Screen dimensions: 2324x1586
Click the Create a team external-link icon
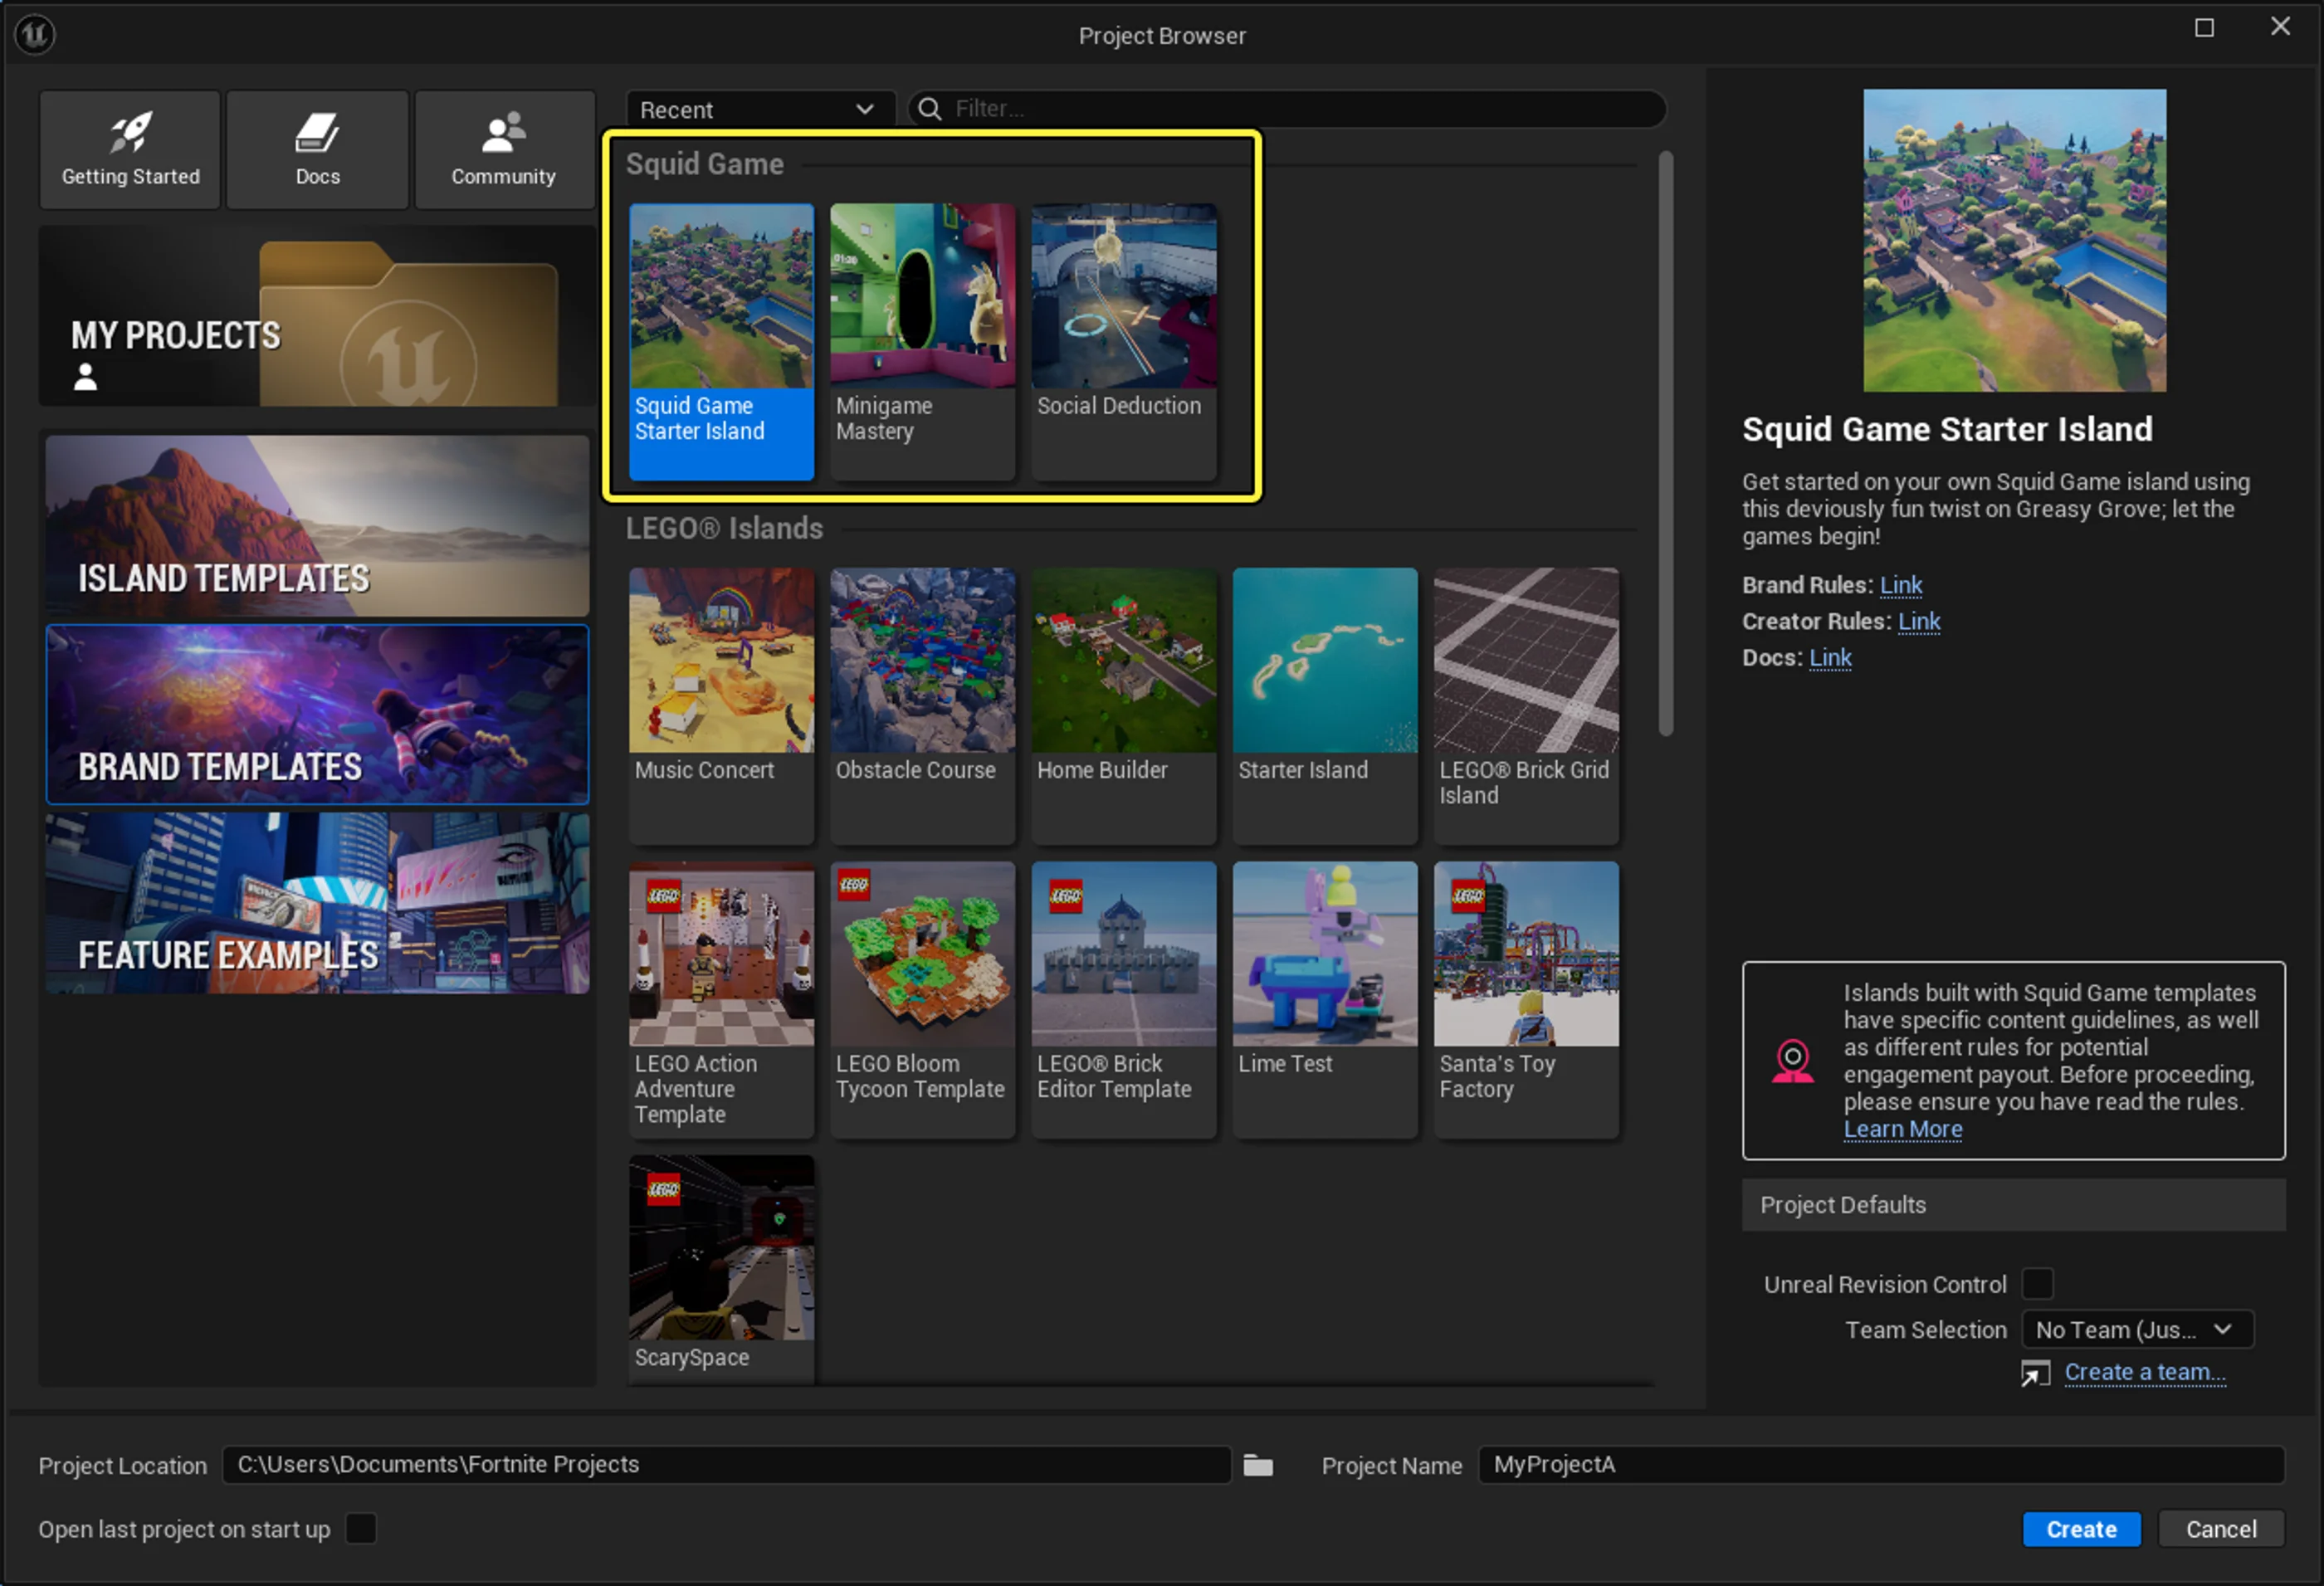point(2035,1373)
